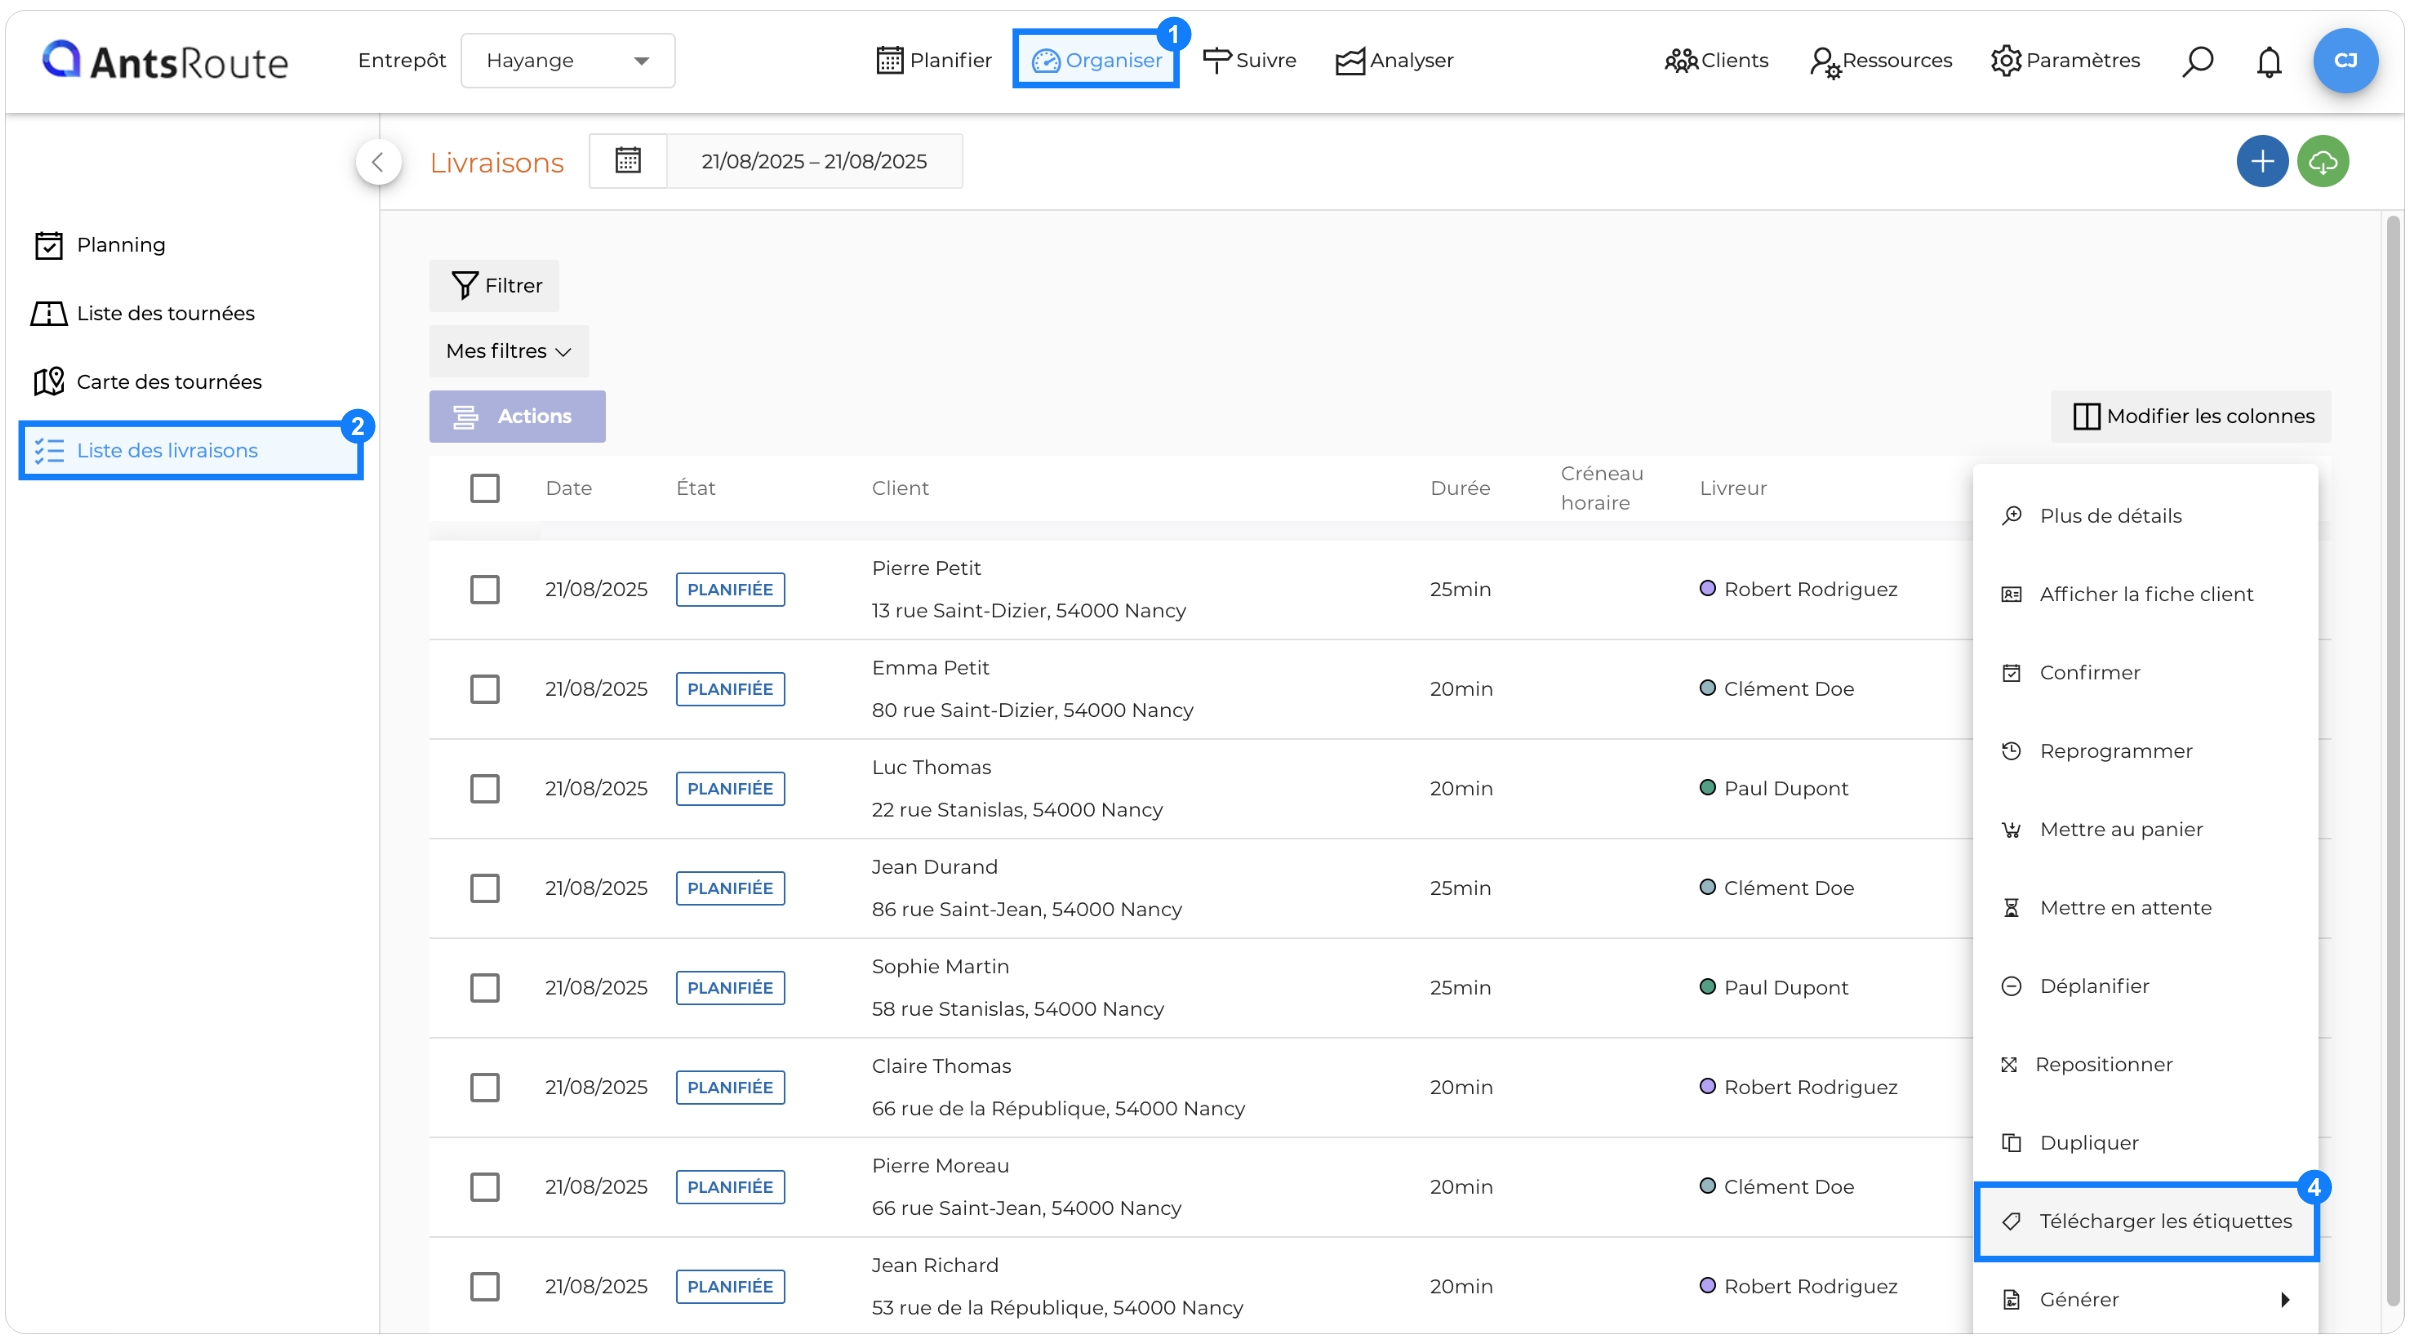Click PLANIFIÉE badge for Pierre Petit
Screen dimensions: 2410x1340
[x=730, y=589]
